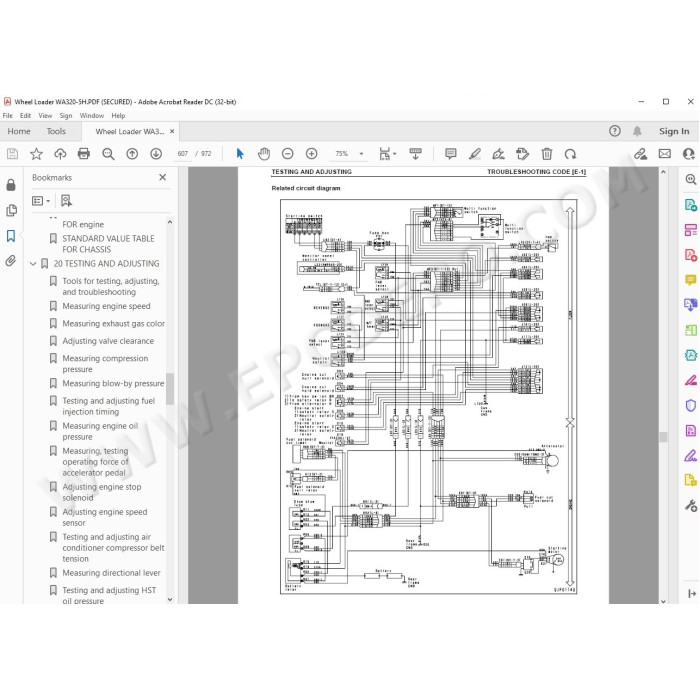Open the attachments paperclip panel icon

click(11, 261)
